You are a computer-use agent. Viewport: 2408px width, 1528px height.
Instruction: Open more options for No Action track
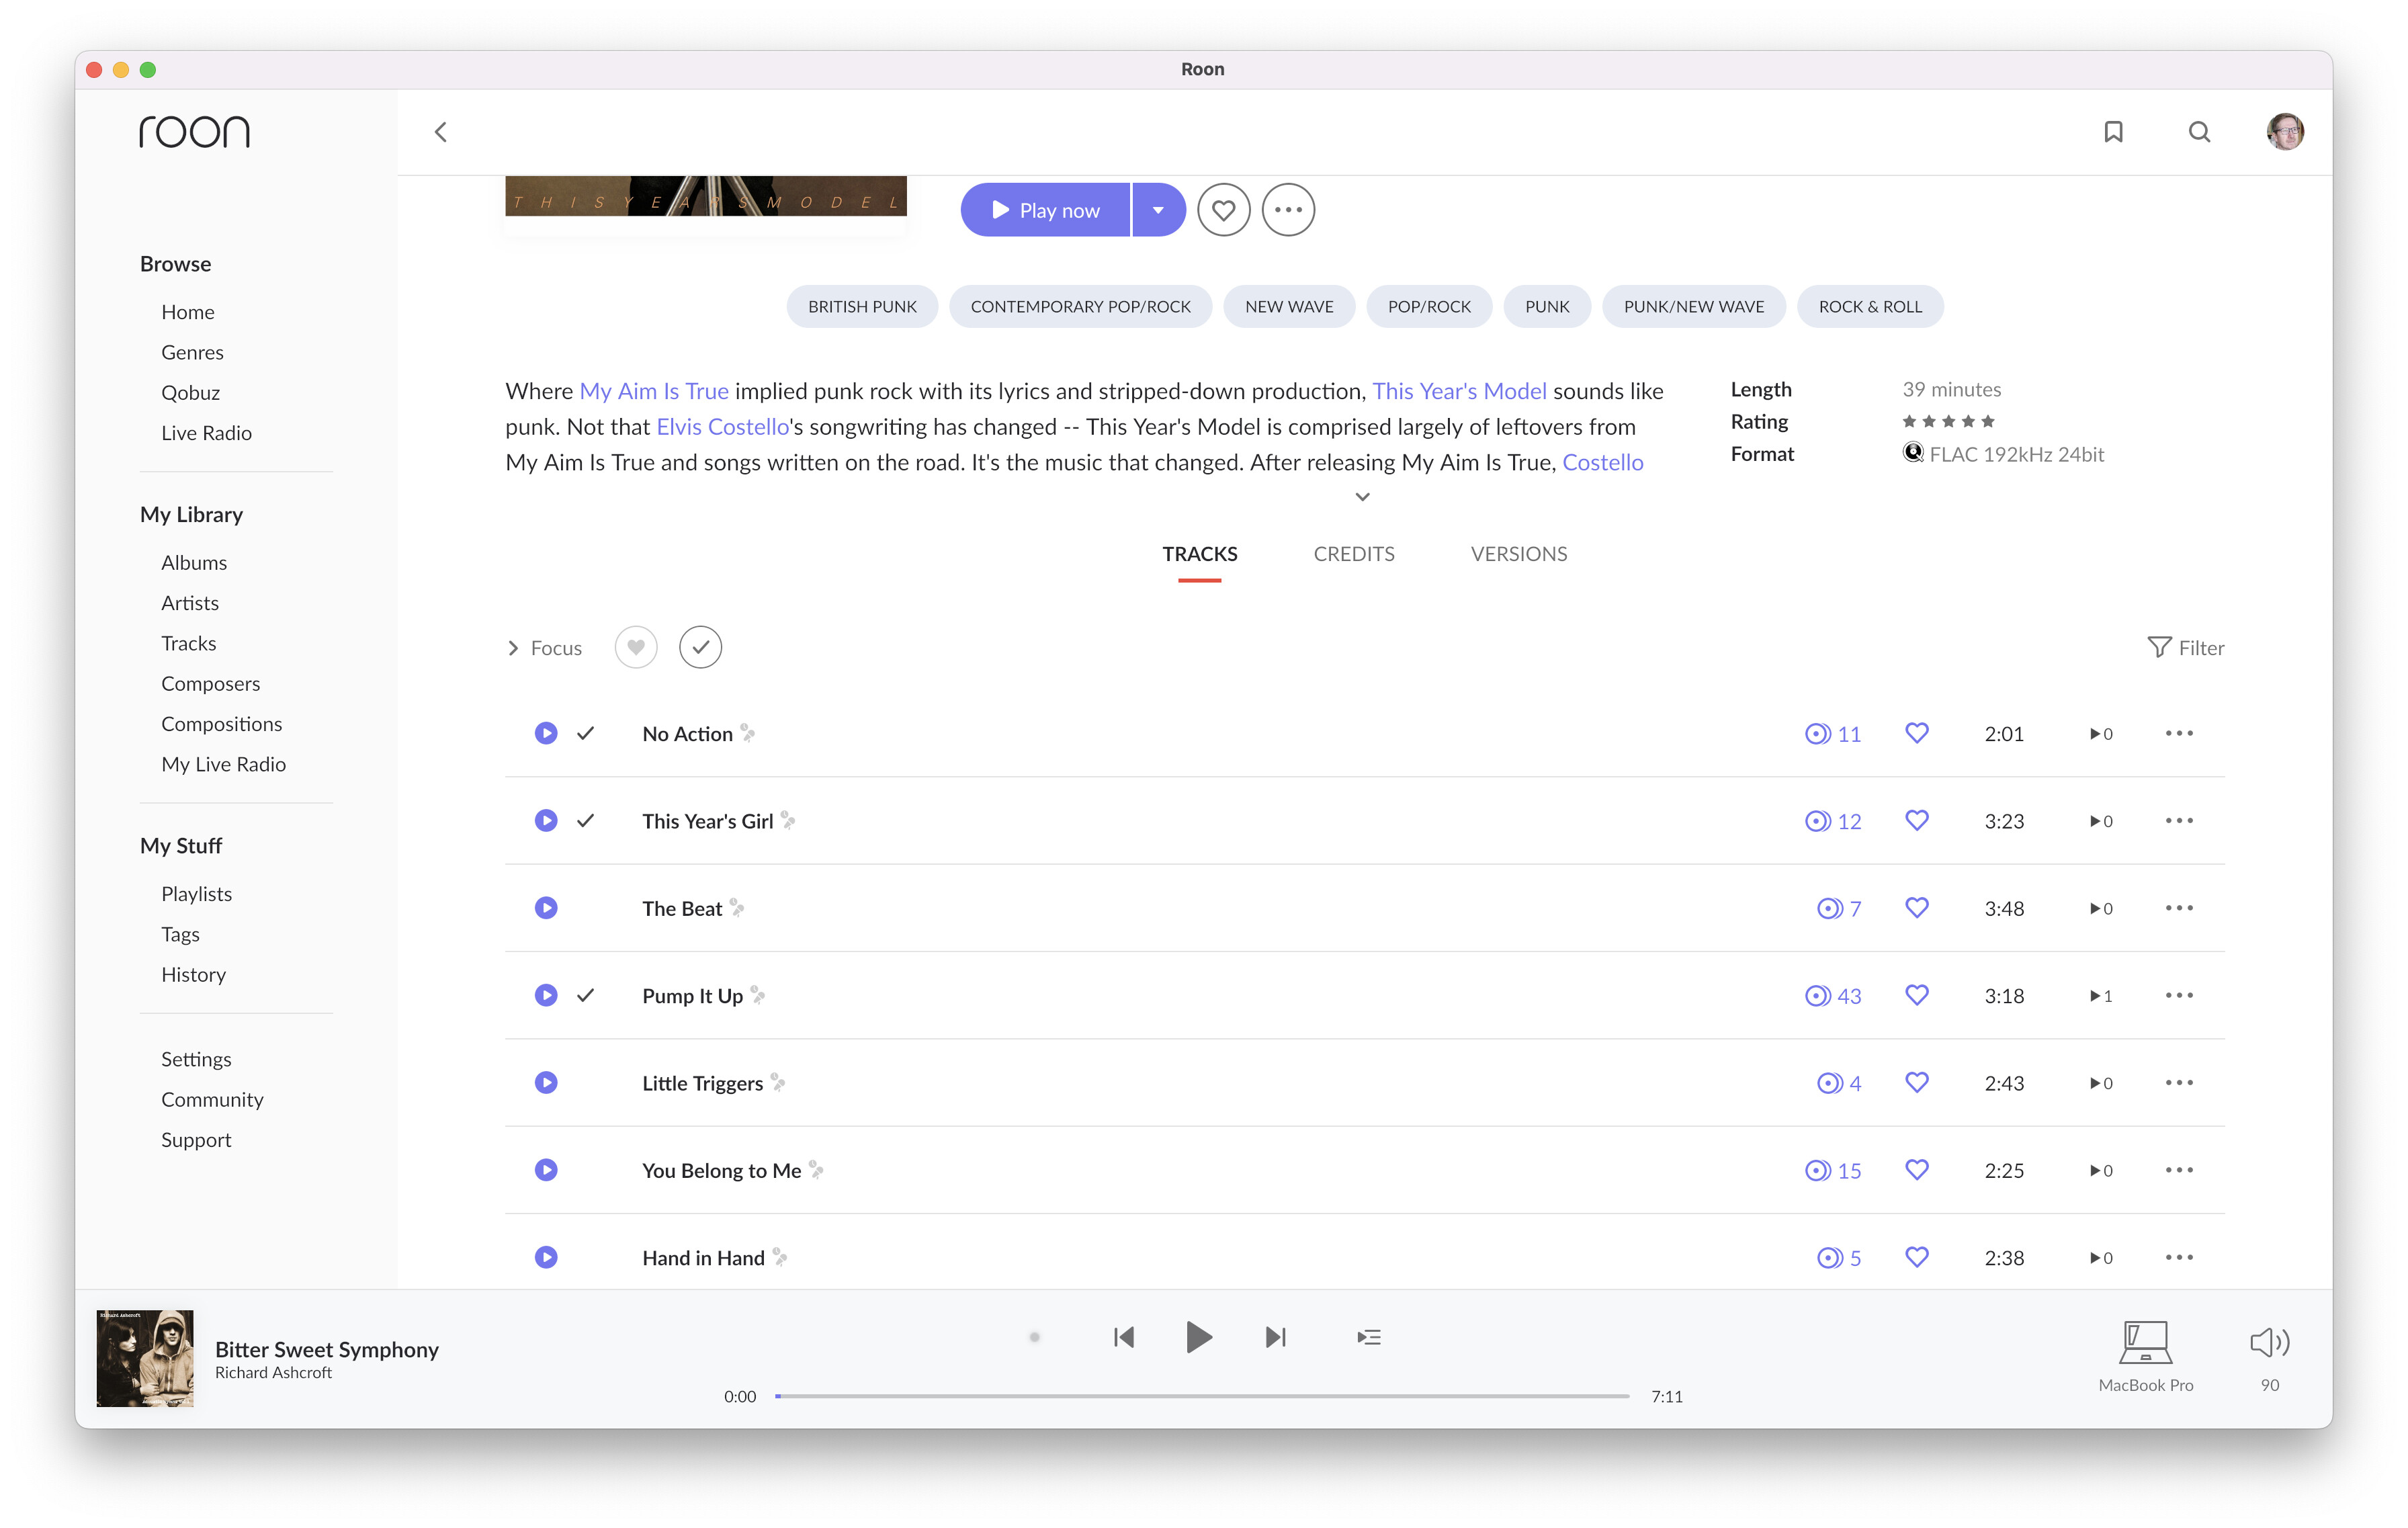pos(2179,733)
